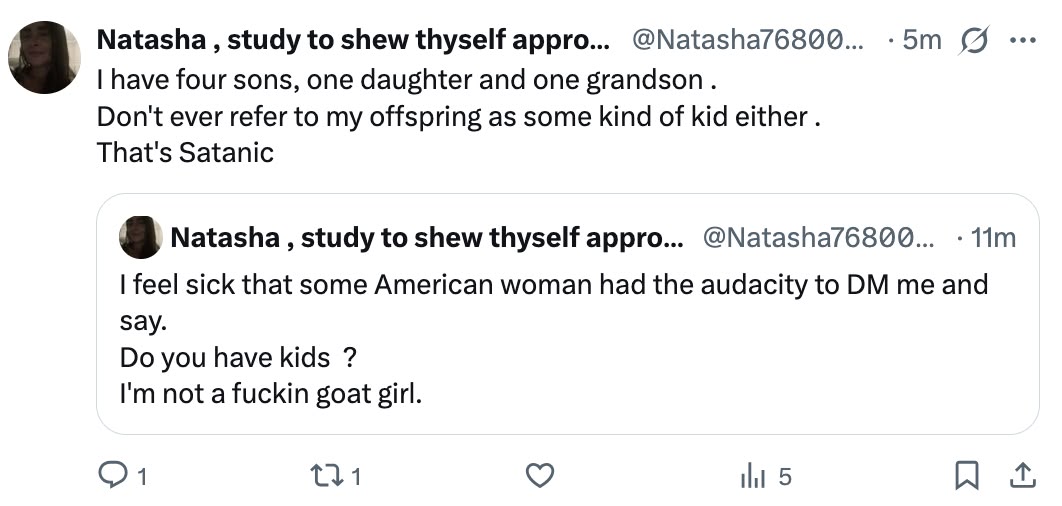Open the quoted tweet's 11m timestamp
Viewport: 1062px width, 506px height.
click(994, 238)
